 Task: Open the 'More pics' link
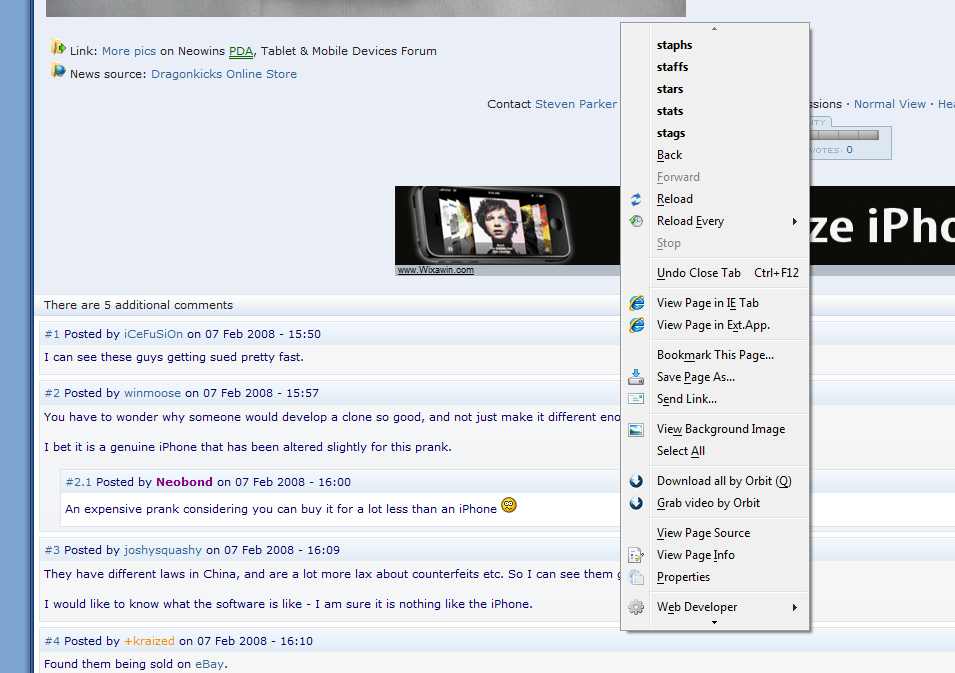tap(129, 51)
